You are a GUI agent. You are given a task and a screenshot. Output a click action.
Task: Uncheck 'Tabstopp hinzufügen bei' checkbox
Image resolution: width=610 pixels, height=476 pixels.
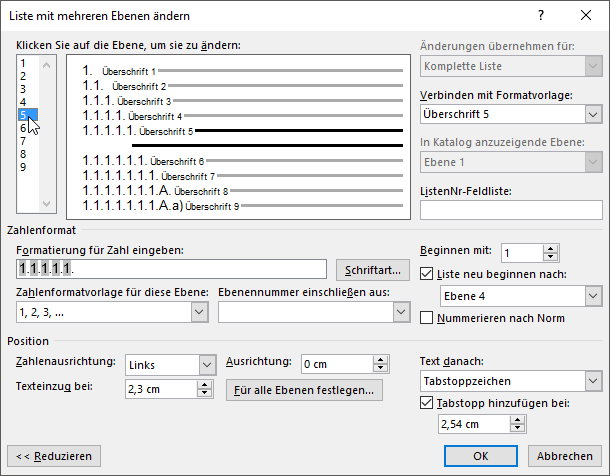click(x=428, y=403)
